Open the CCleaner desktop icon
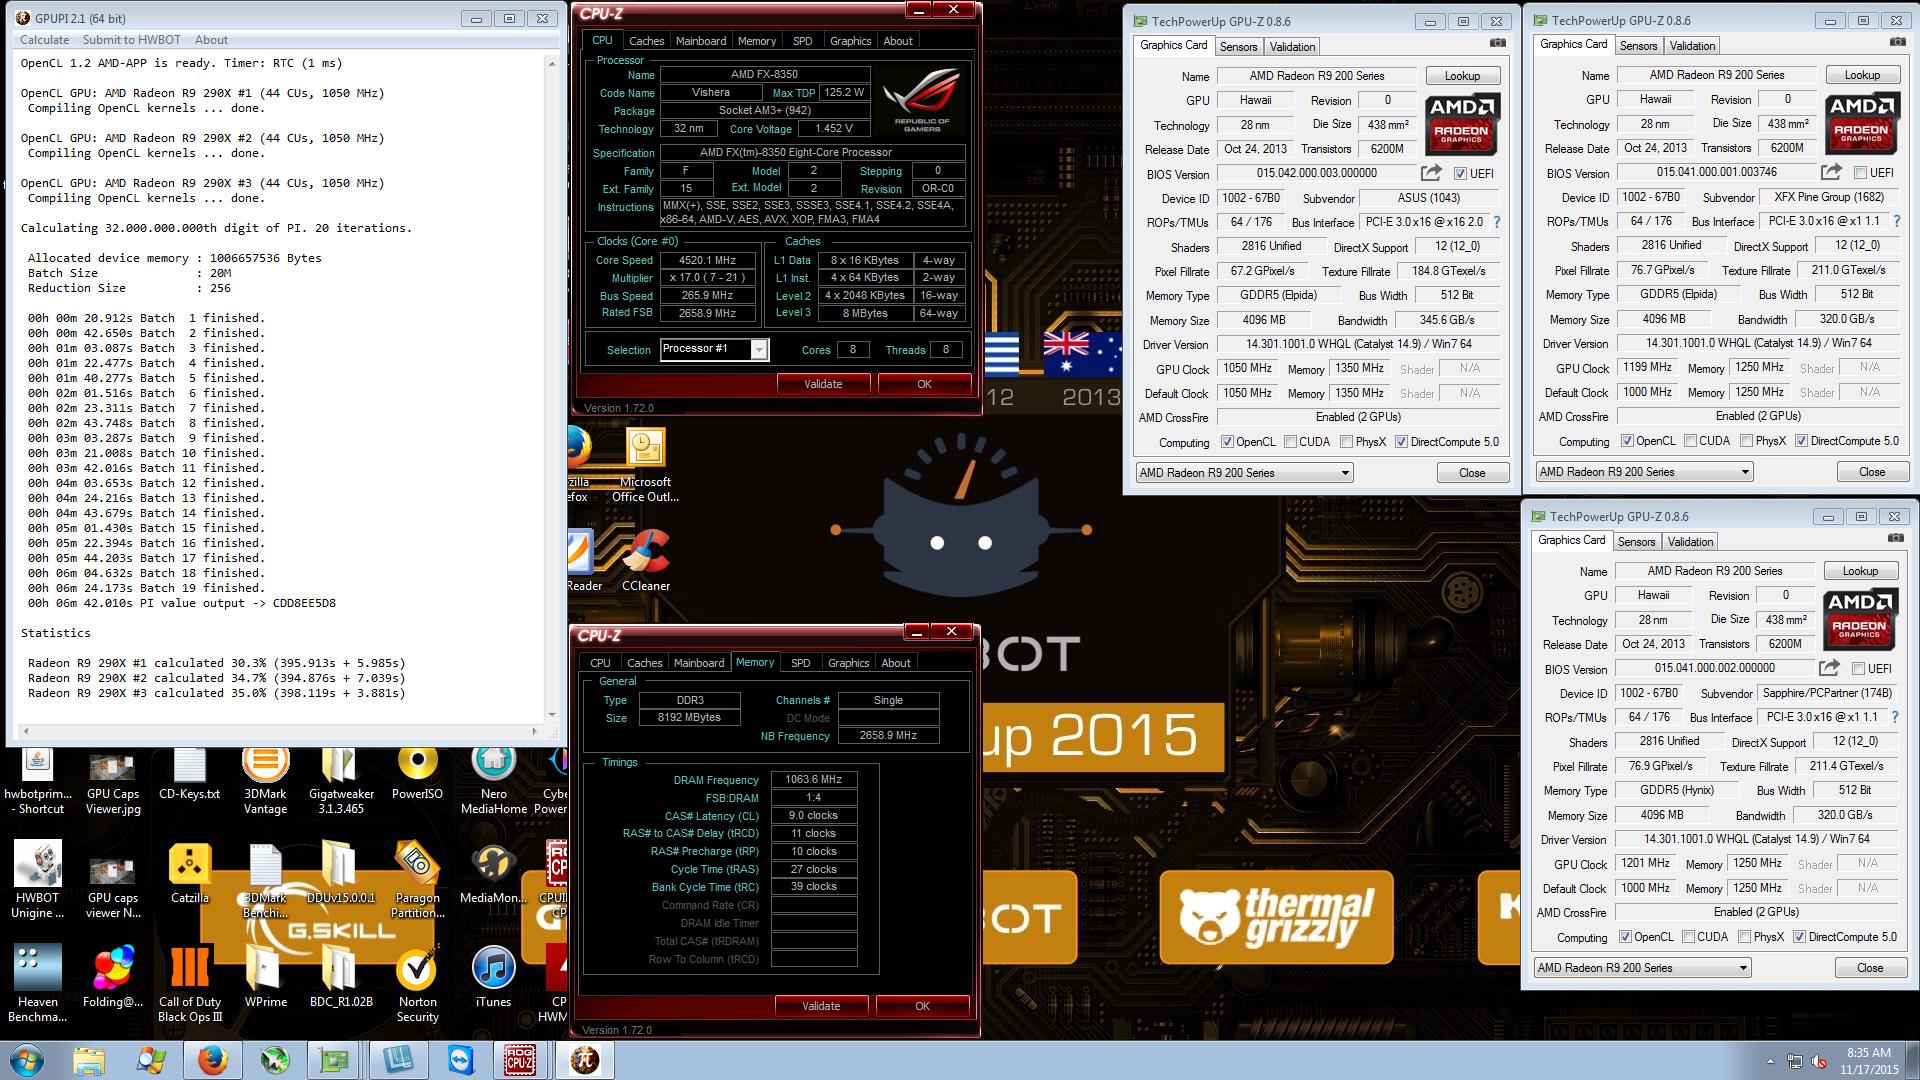1920x1080 pixels. click(x=646, y=560)
